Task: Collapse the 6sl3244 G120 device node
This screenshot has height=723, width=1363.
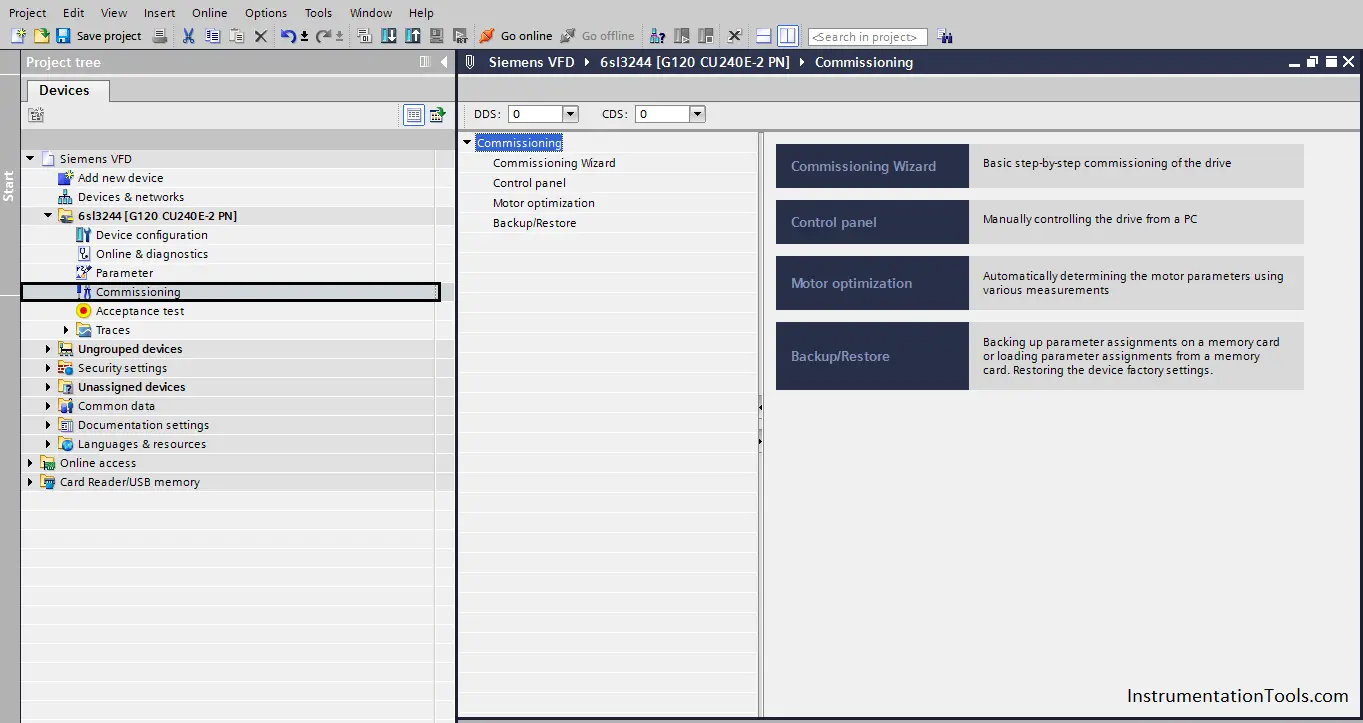Action: [48, 215]
